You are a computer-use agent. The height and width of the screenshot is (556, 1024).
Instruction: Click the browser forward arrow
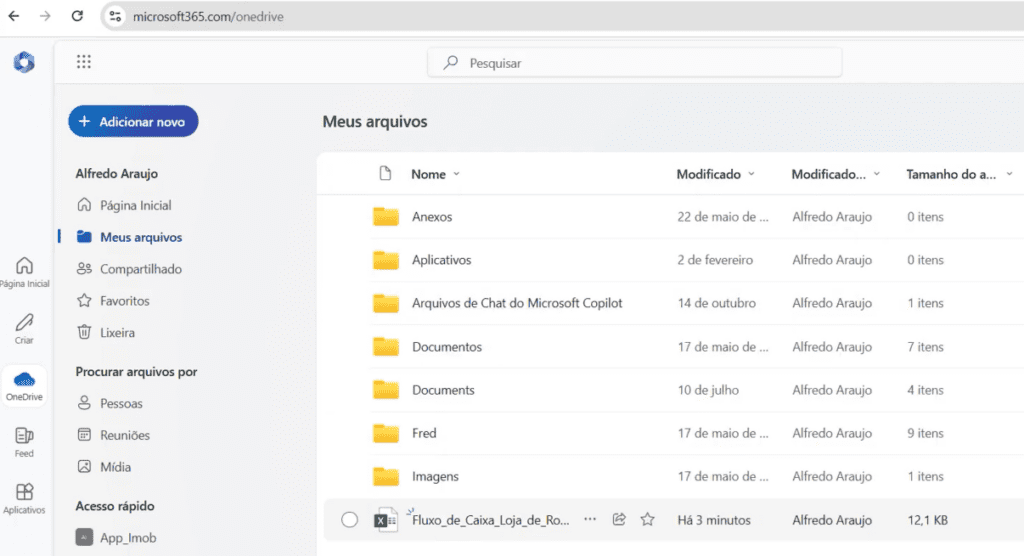[x=45, y=16]
